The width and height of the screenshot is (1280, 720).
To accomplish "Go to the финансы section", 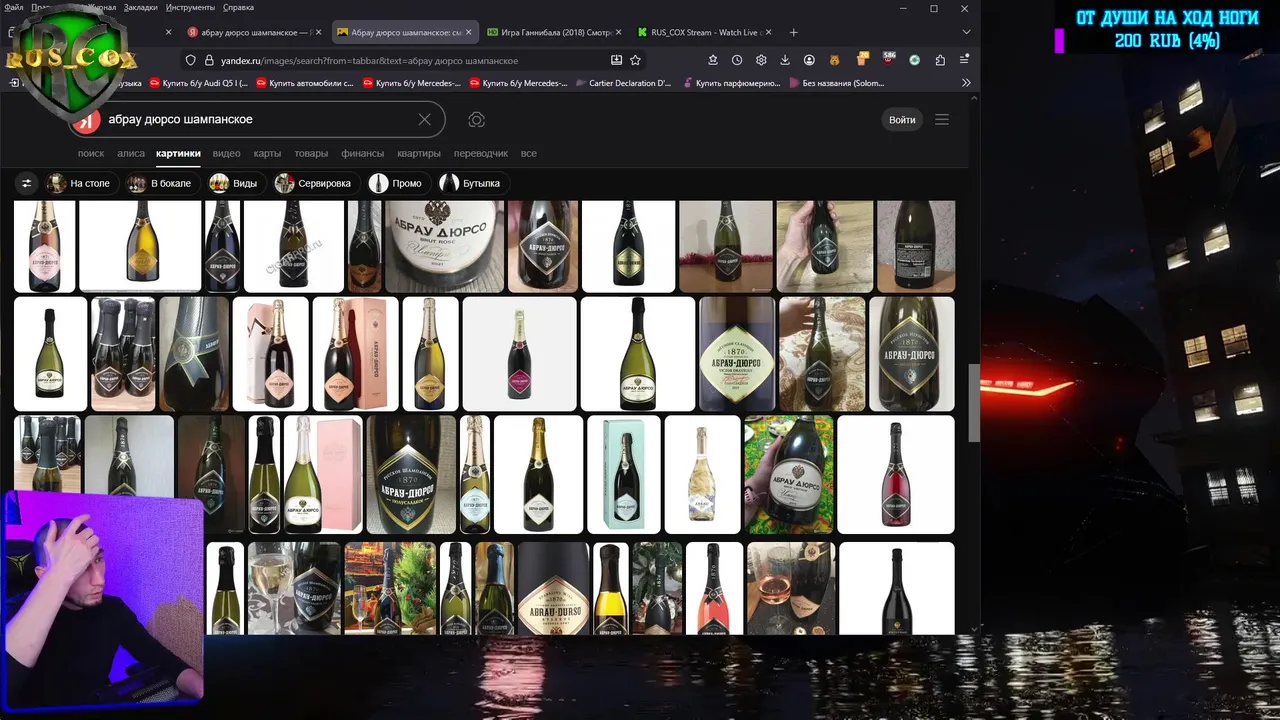I will point(362,153).
